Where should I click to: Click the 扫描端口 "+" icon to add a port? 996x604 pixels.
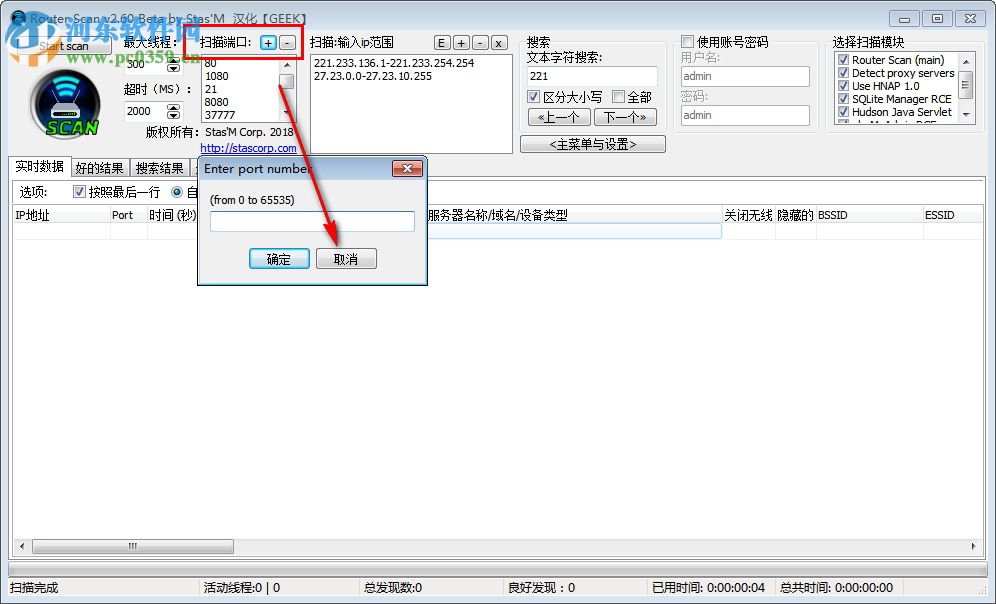click(x=268, y=42)
